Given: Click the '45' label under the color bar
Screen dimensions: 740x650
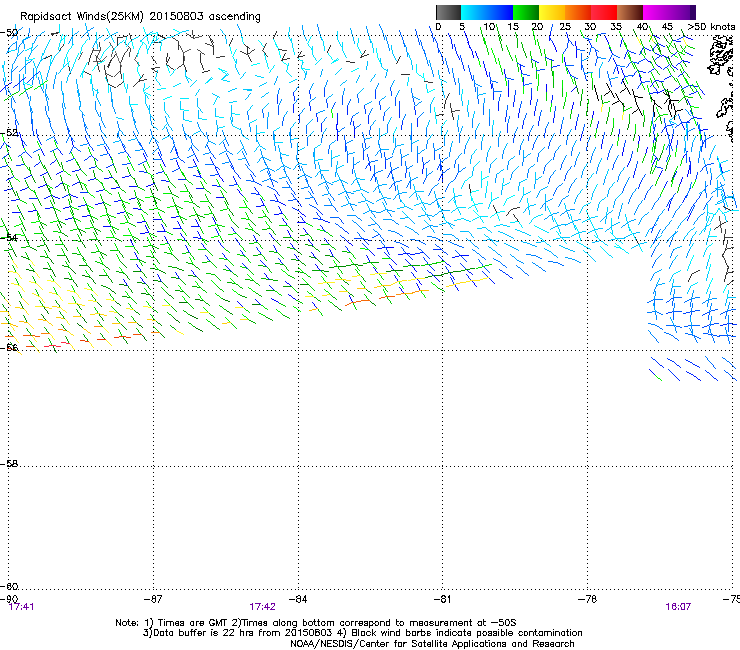Looking at the screenshot, I should coord(667,27).
